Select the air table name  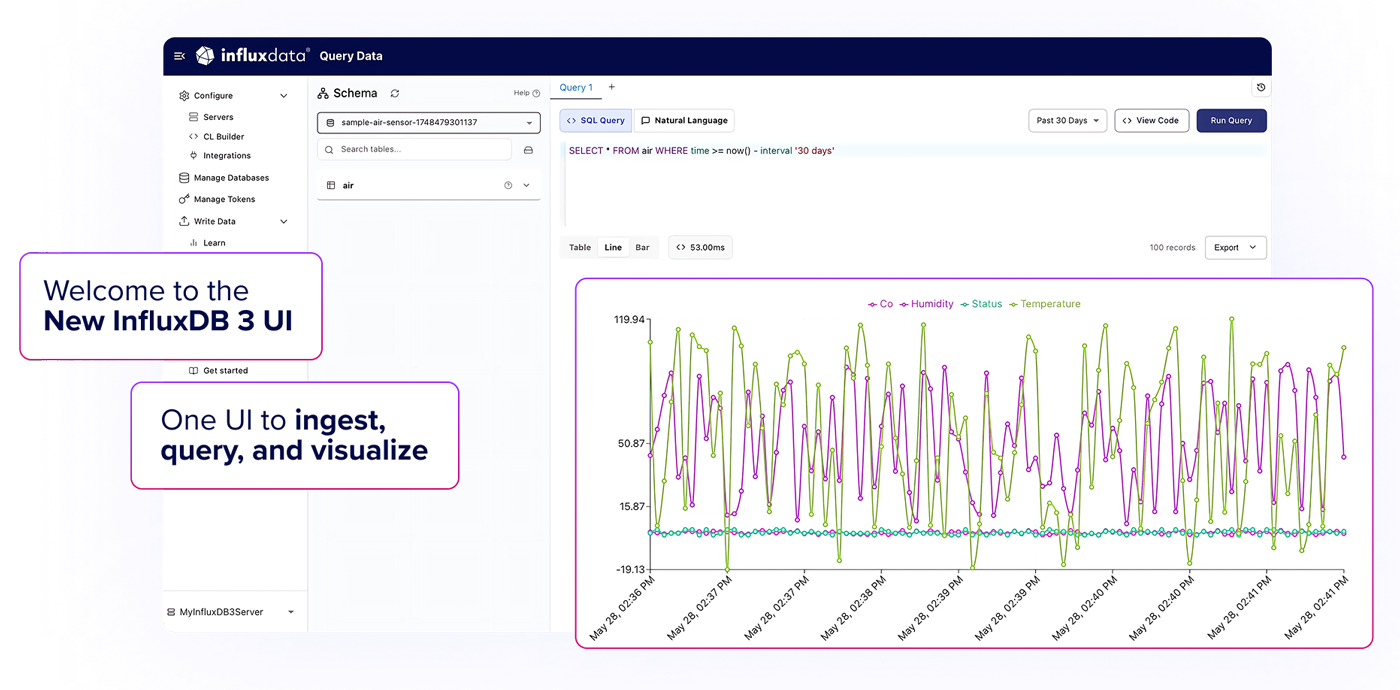(x=348, y=186)
